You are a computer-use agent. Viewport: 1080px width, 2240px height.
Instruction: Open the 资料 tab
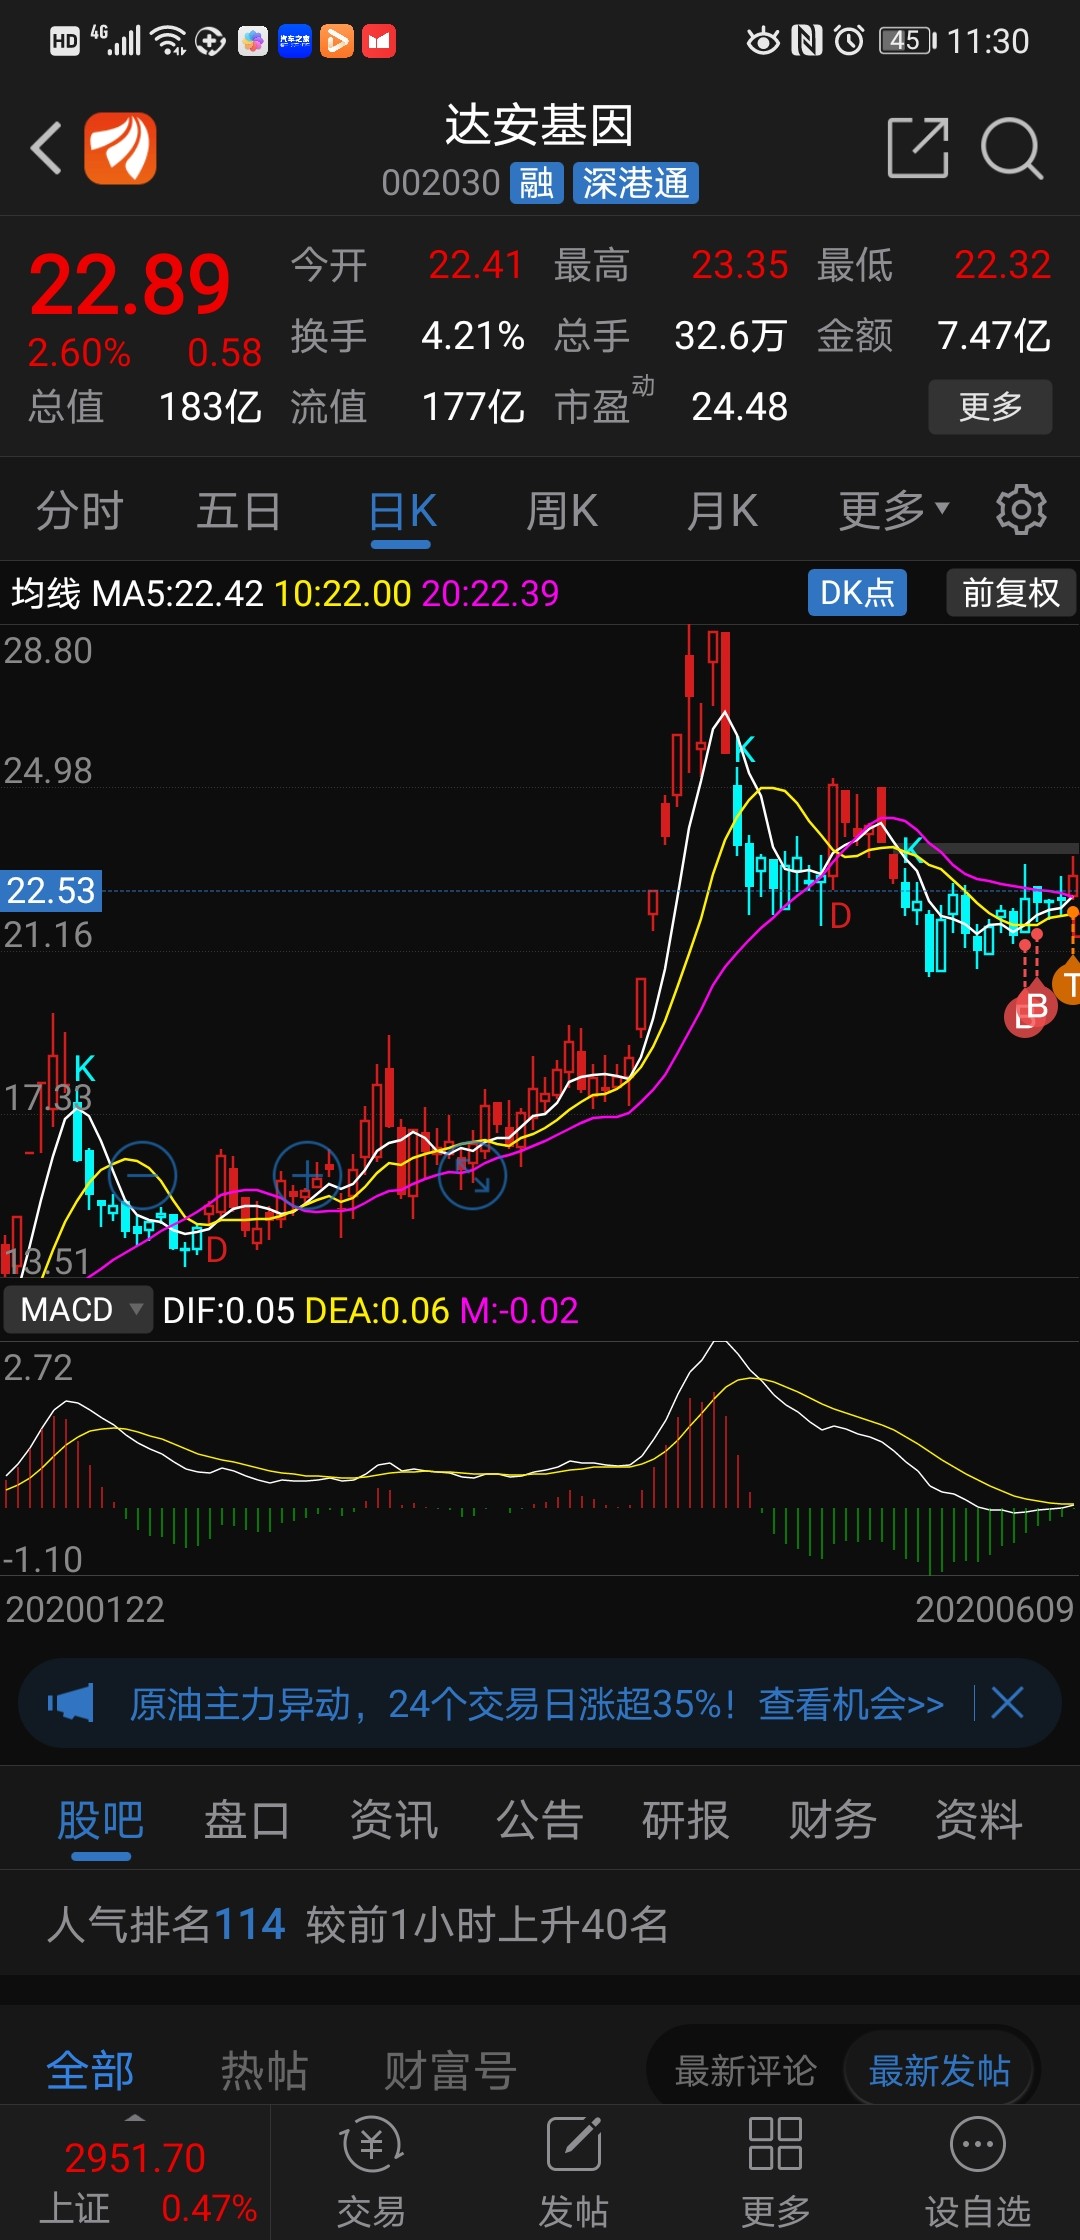[979, 1819]
